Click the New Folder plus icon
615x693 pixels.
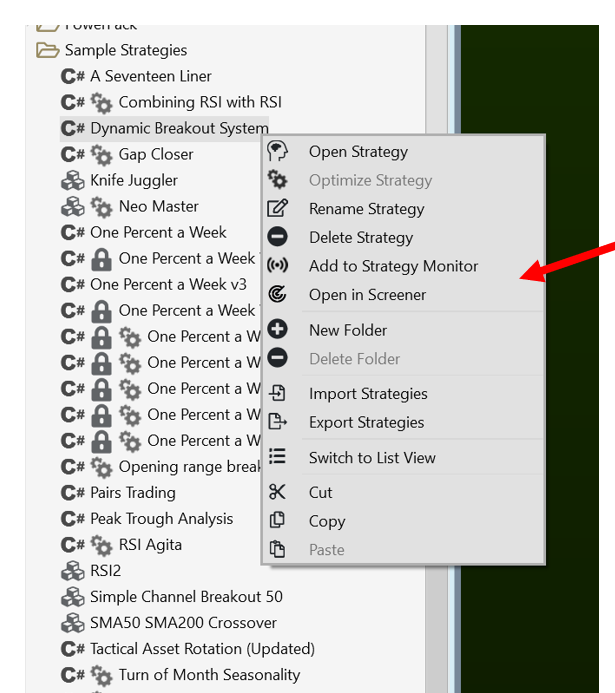click(278, 330)
